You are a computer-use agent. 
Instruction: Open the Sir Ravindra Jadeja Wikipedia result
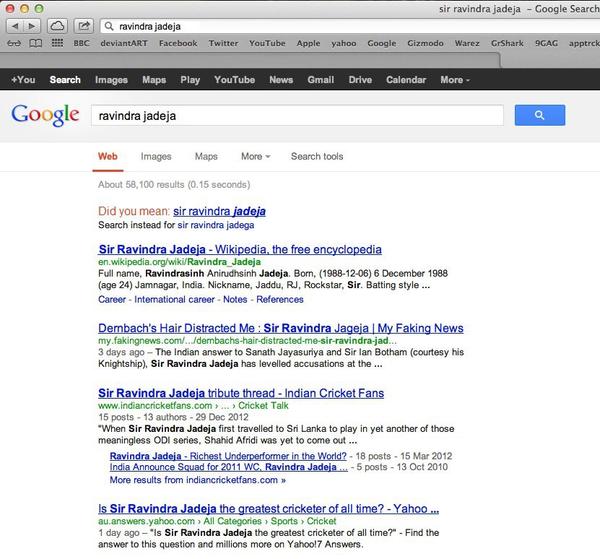coord(240,249)
